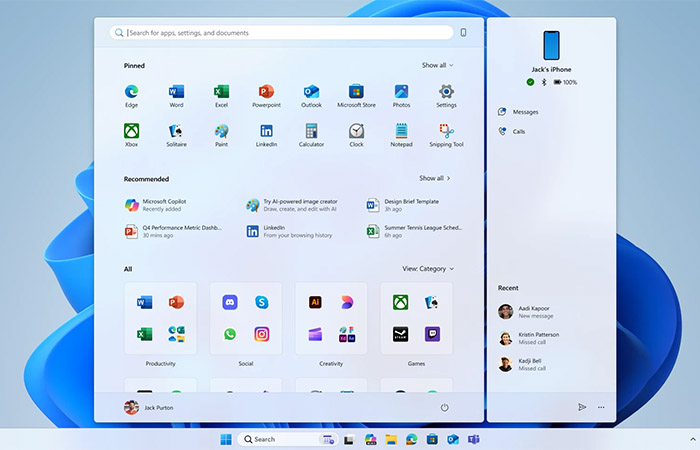Select Messages in the phone panel
This screenshot has height=450, width=700.
click(525, 111)
